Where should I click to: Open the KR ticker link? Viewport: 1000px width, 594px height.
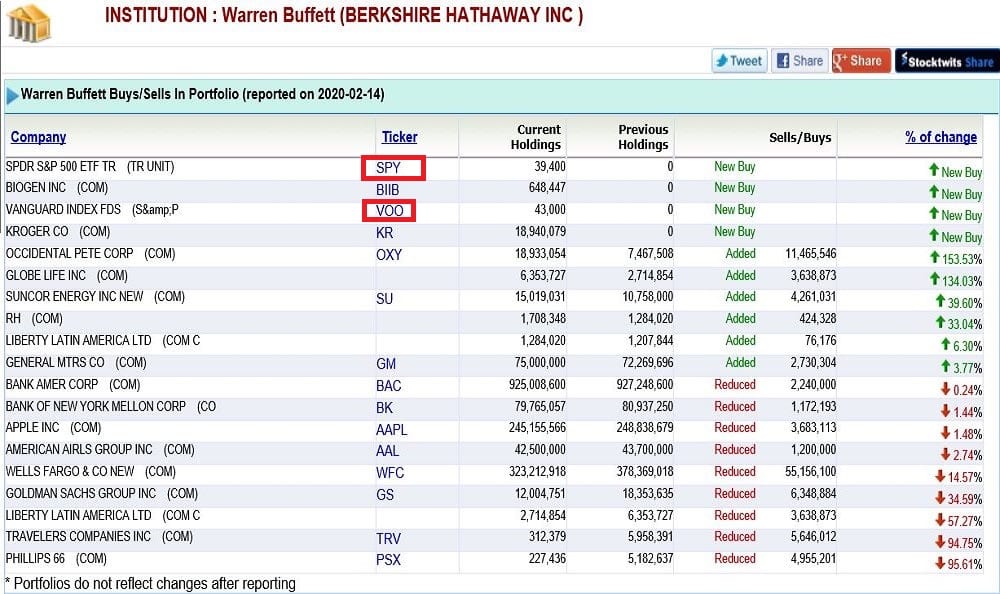(x=384, y=233)
